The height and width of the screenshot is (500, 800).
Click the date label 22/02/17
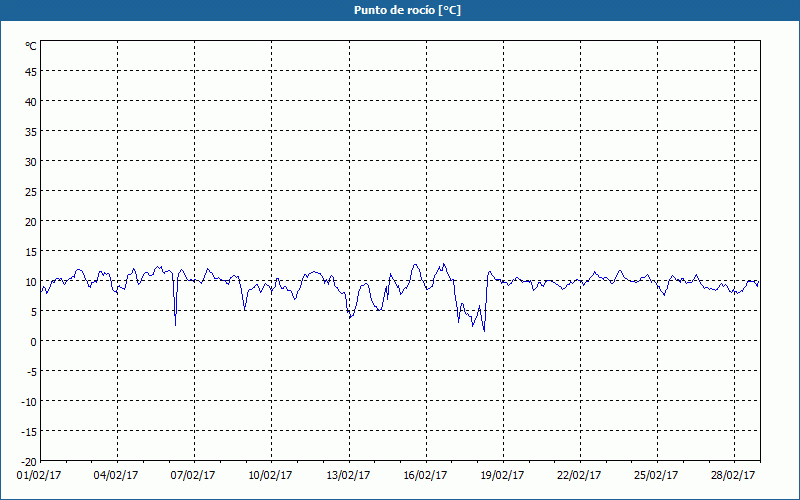click(579, 476)
